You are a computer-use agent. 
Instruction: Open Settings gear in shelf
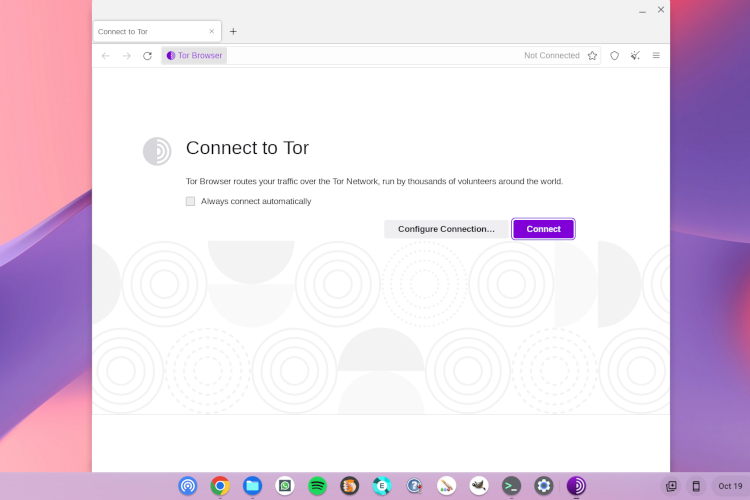543,486
